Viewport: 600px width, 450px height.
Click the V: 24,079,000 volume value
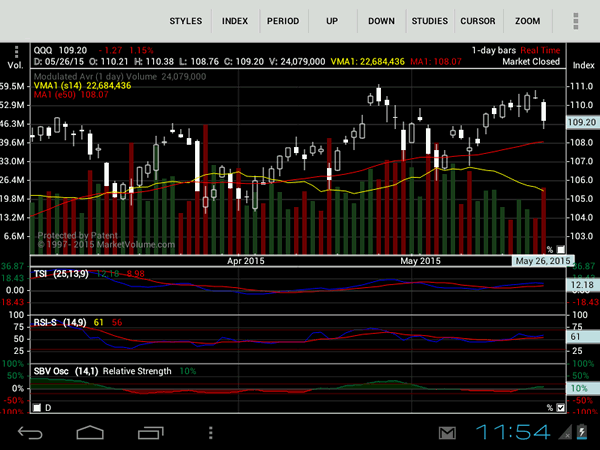297,62
